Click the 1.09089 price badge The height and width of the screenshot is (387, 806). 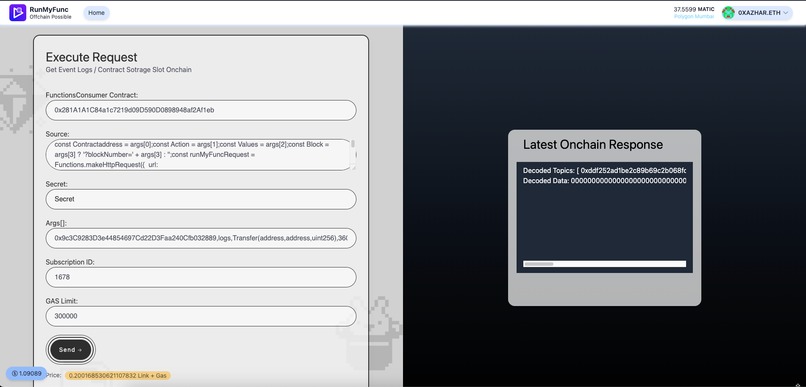coord(26,374)
